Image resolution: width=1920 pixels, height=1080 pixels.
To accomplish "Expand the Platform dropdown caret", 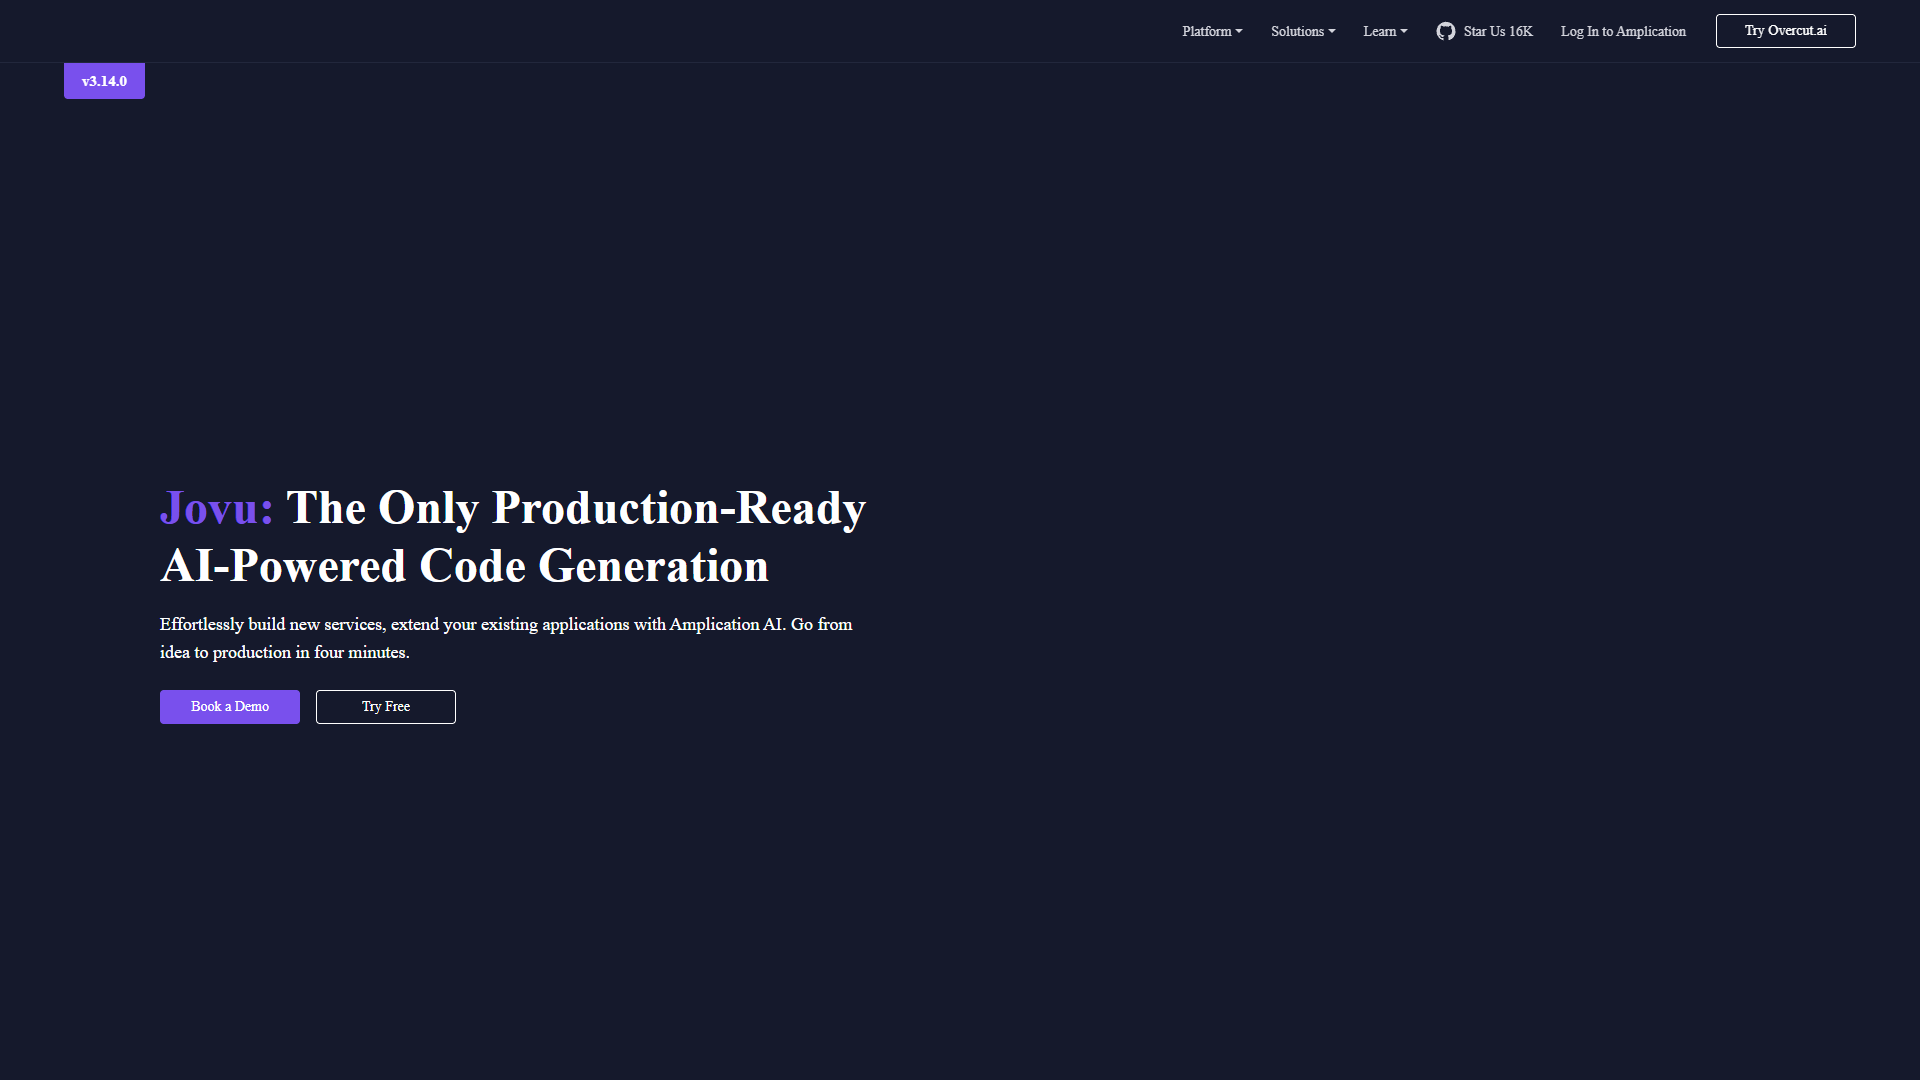I will [x=1239, y=31].
